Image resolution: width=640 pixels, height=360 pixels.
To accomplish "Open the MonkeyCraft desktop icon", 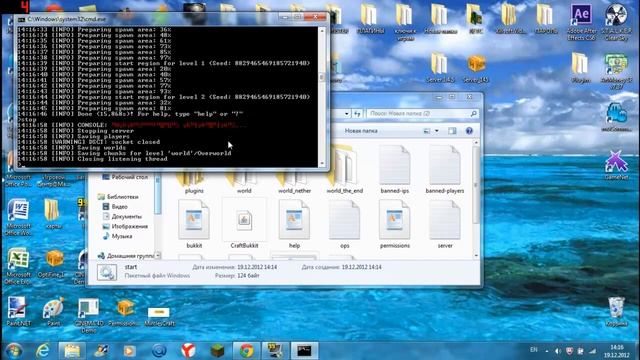I will [x=159, y=315].
